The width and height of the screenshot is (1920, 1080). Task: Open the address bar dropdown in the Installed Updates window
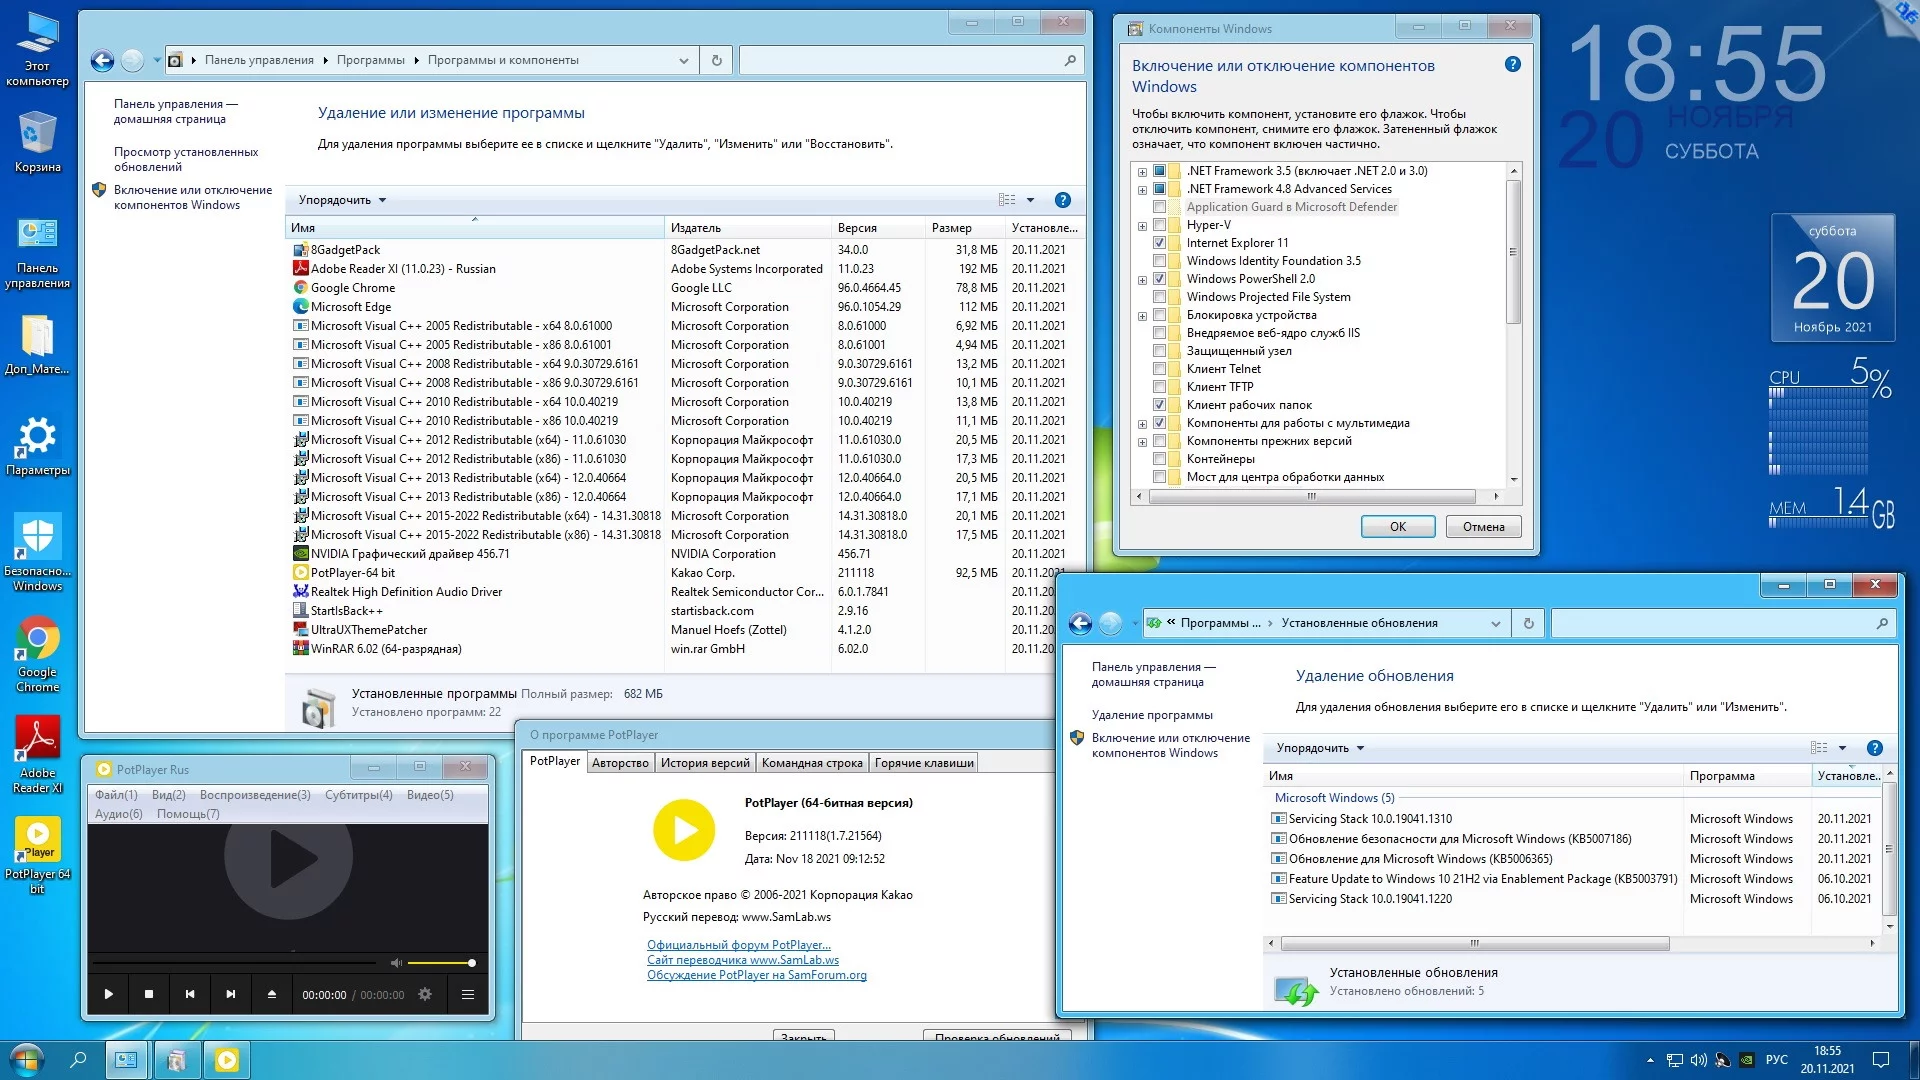[1495, 623]
